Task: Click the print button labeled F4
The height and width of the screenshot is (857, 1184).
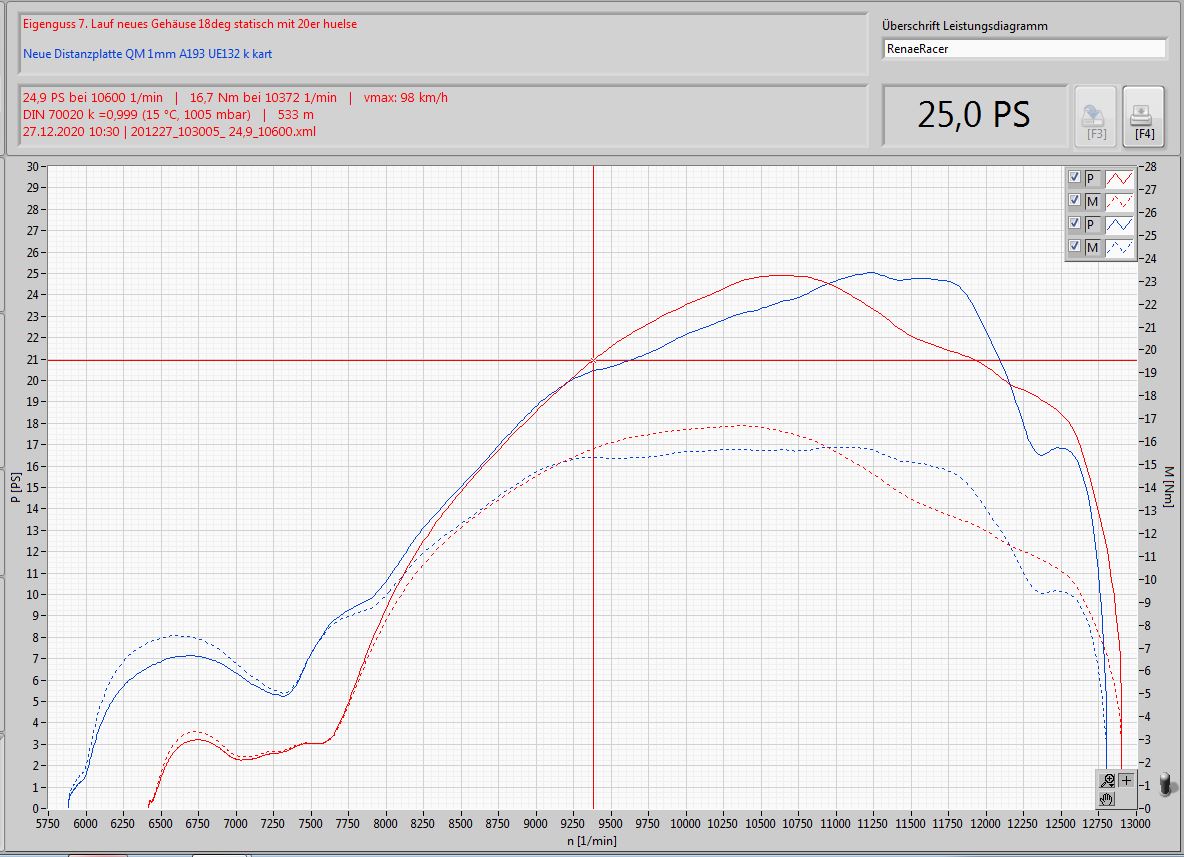Action: (1145, 116)
